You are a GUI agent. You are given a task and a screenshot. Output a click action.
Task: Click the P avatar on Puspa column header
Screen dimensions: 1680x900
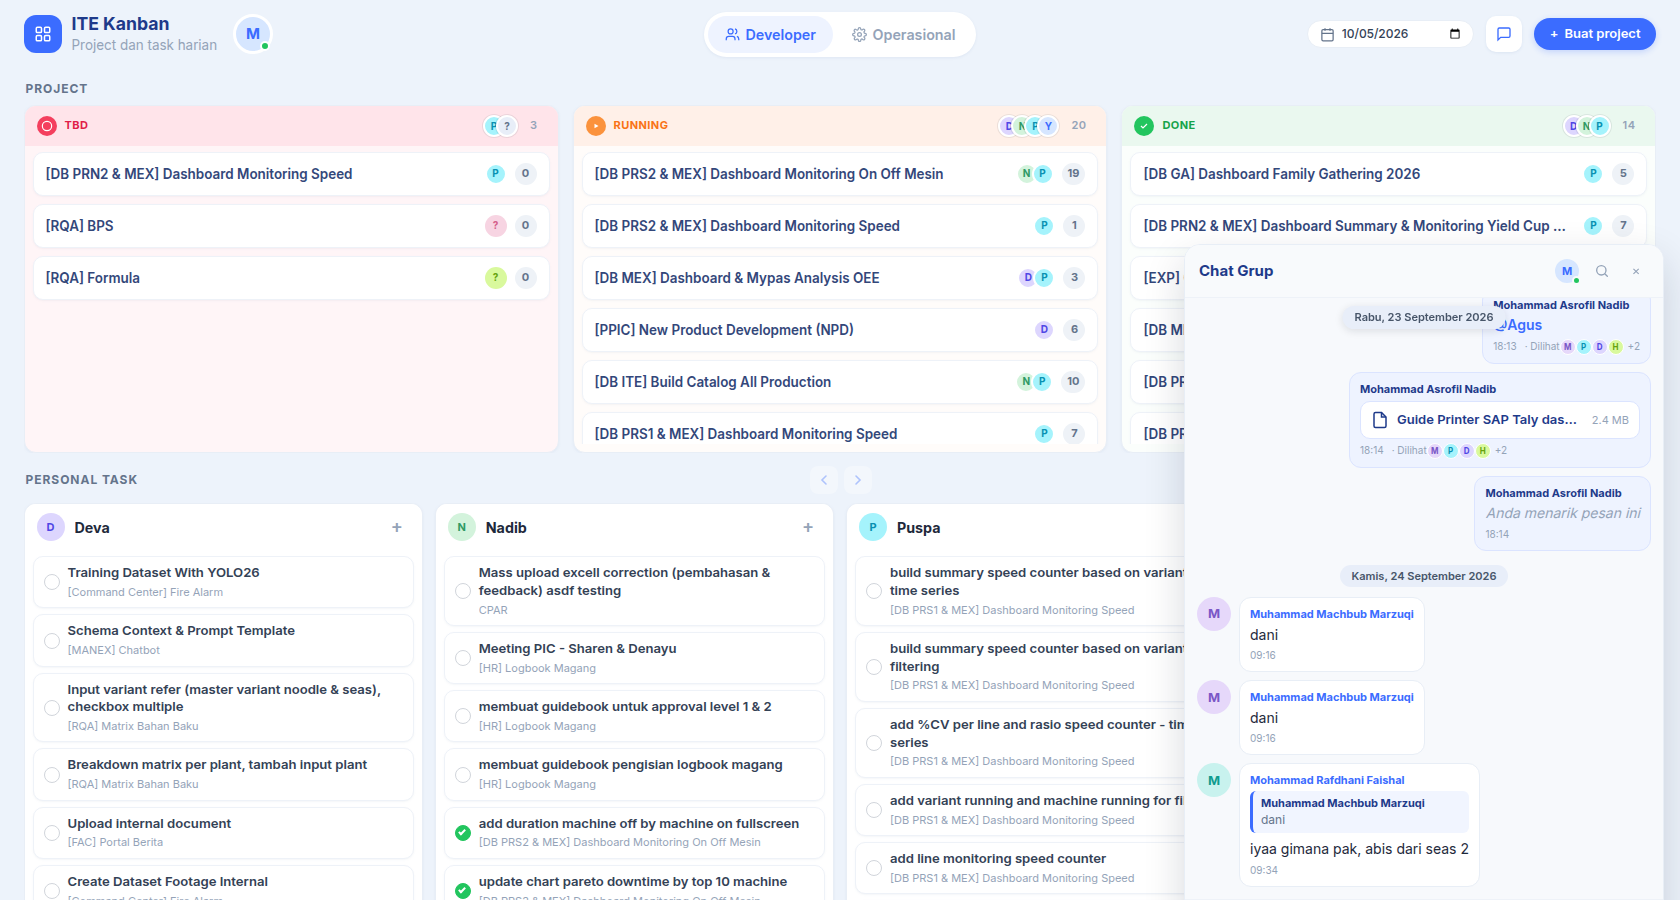pos(873,527)
